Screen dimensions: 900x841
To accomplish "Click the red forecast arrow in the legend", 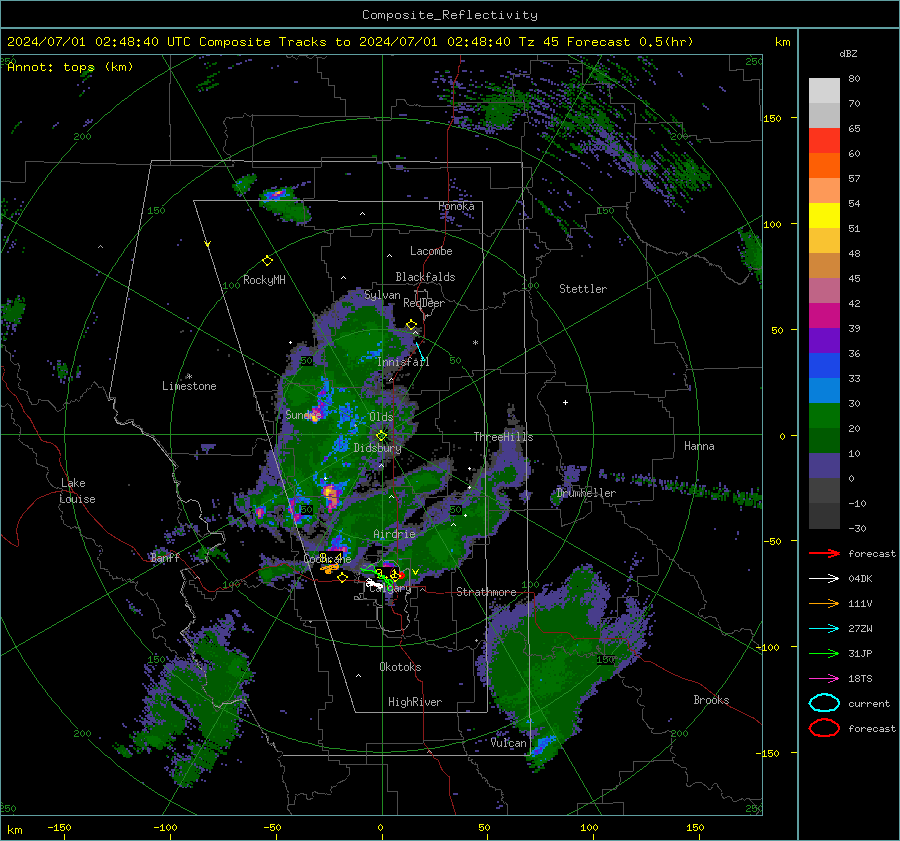I will [x=824, y=553].
